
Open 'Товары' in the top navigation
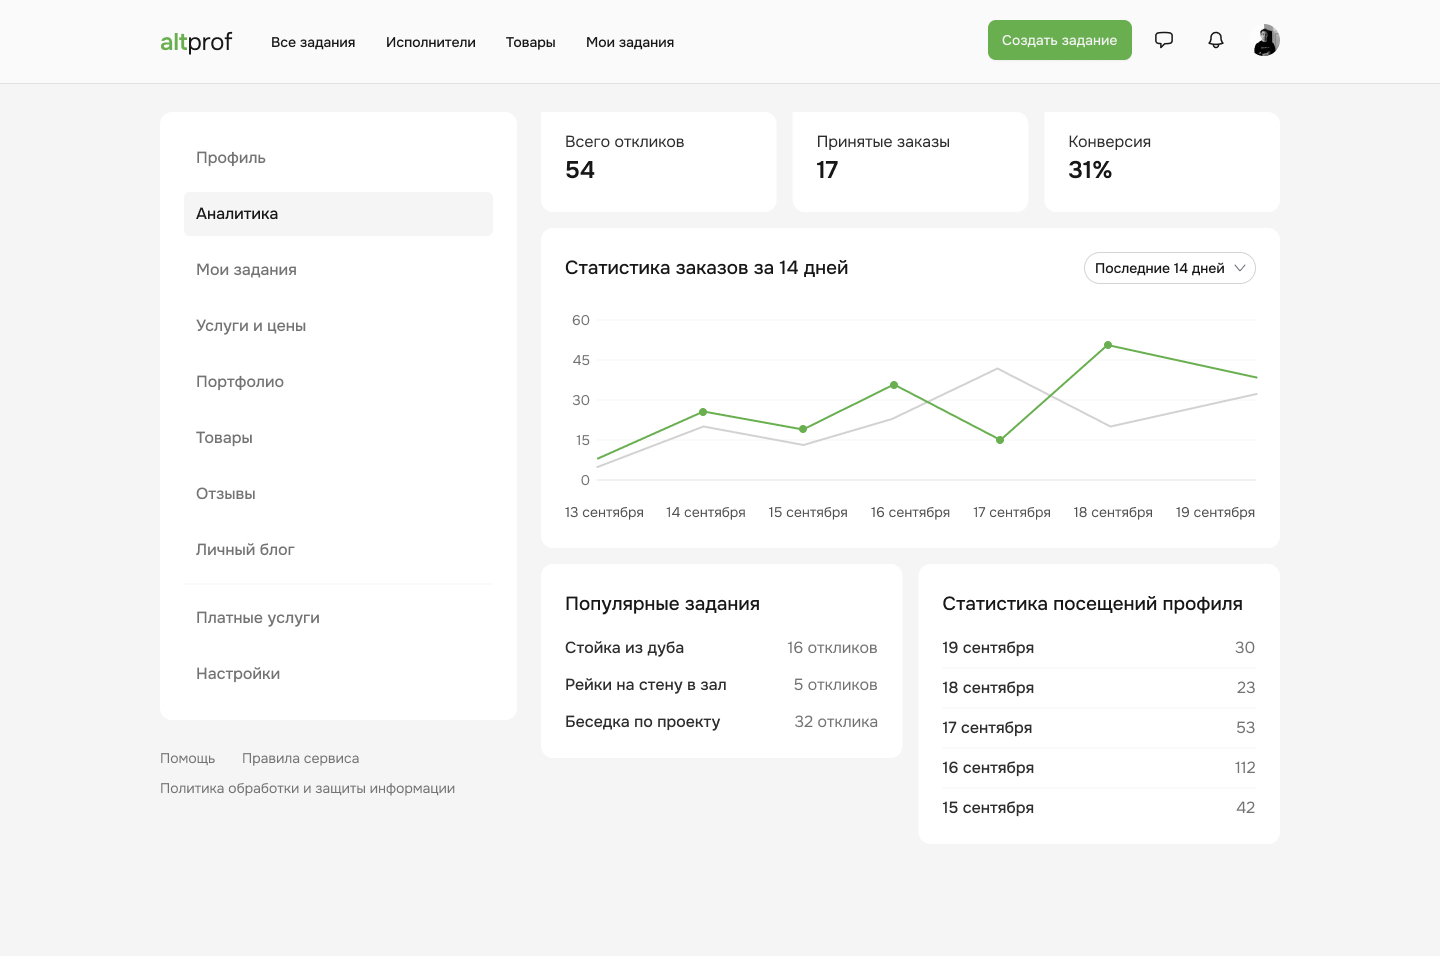(530, 42)
